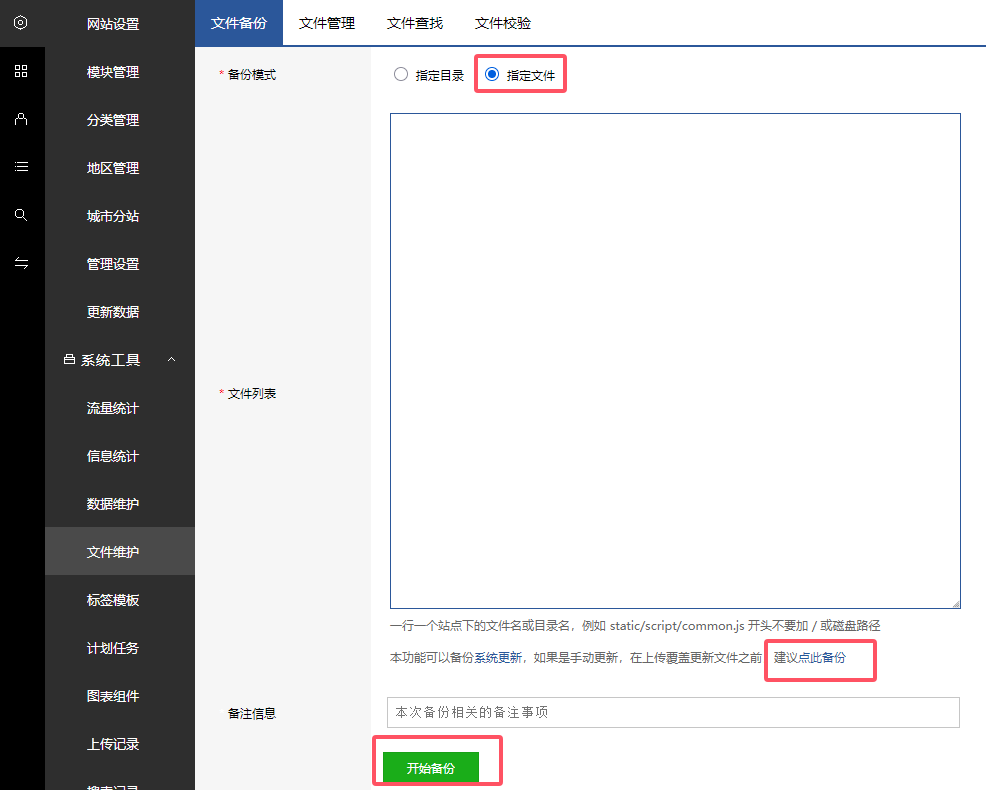Click the list menu icon in the sidebar
This screenshot has width=986, height=790.
pyautogui.click(x=21, y=166)
